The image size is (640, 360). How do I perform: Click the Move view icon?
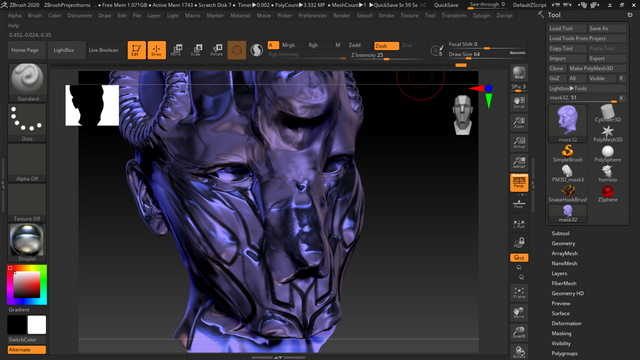[x=519, y=312]
